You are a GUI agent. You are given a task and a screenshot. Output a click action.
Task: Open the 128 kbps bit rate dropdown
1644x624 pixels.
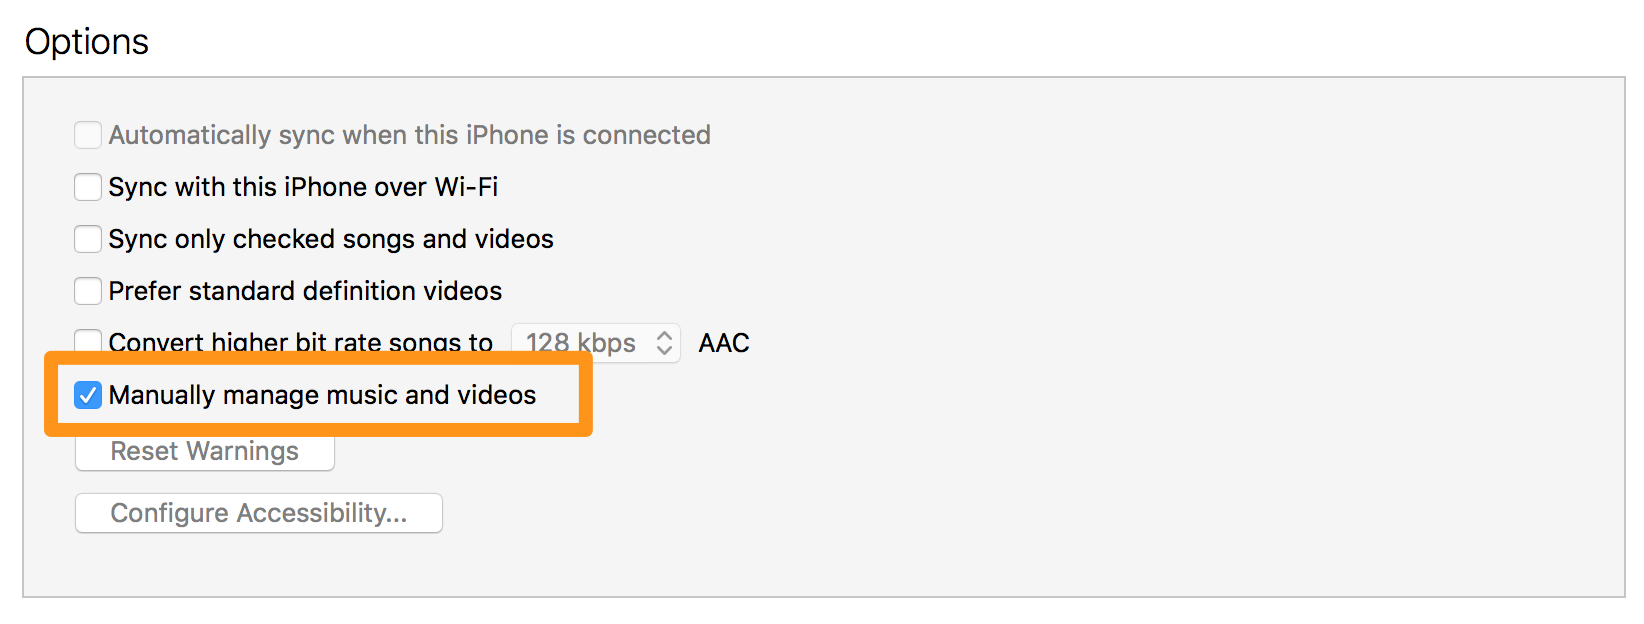[596, 343]
